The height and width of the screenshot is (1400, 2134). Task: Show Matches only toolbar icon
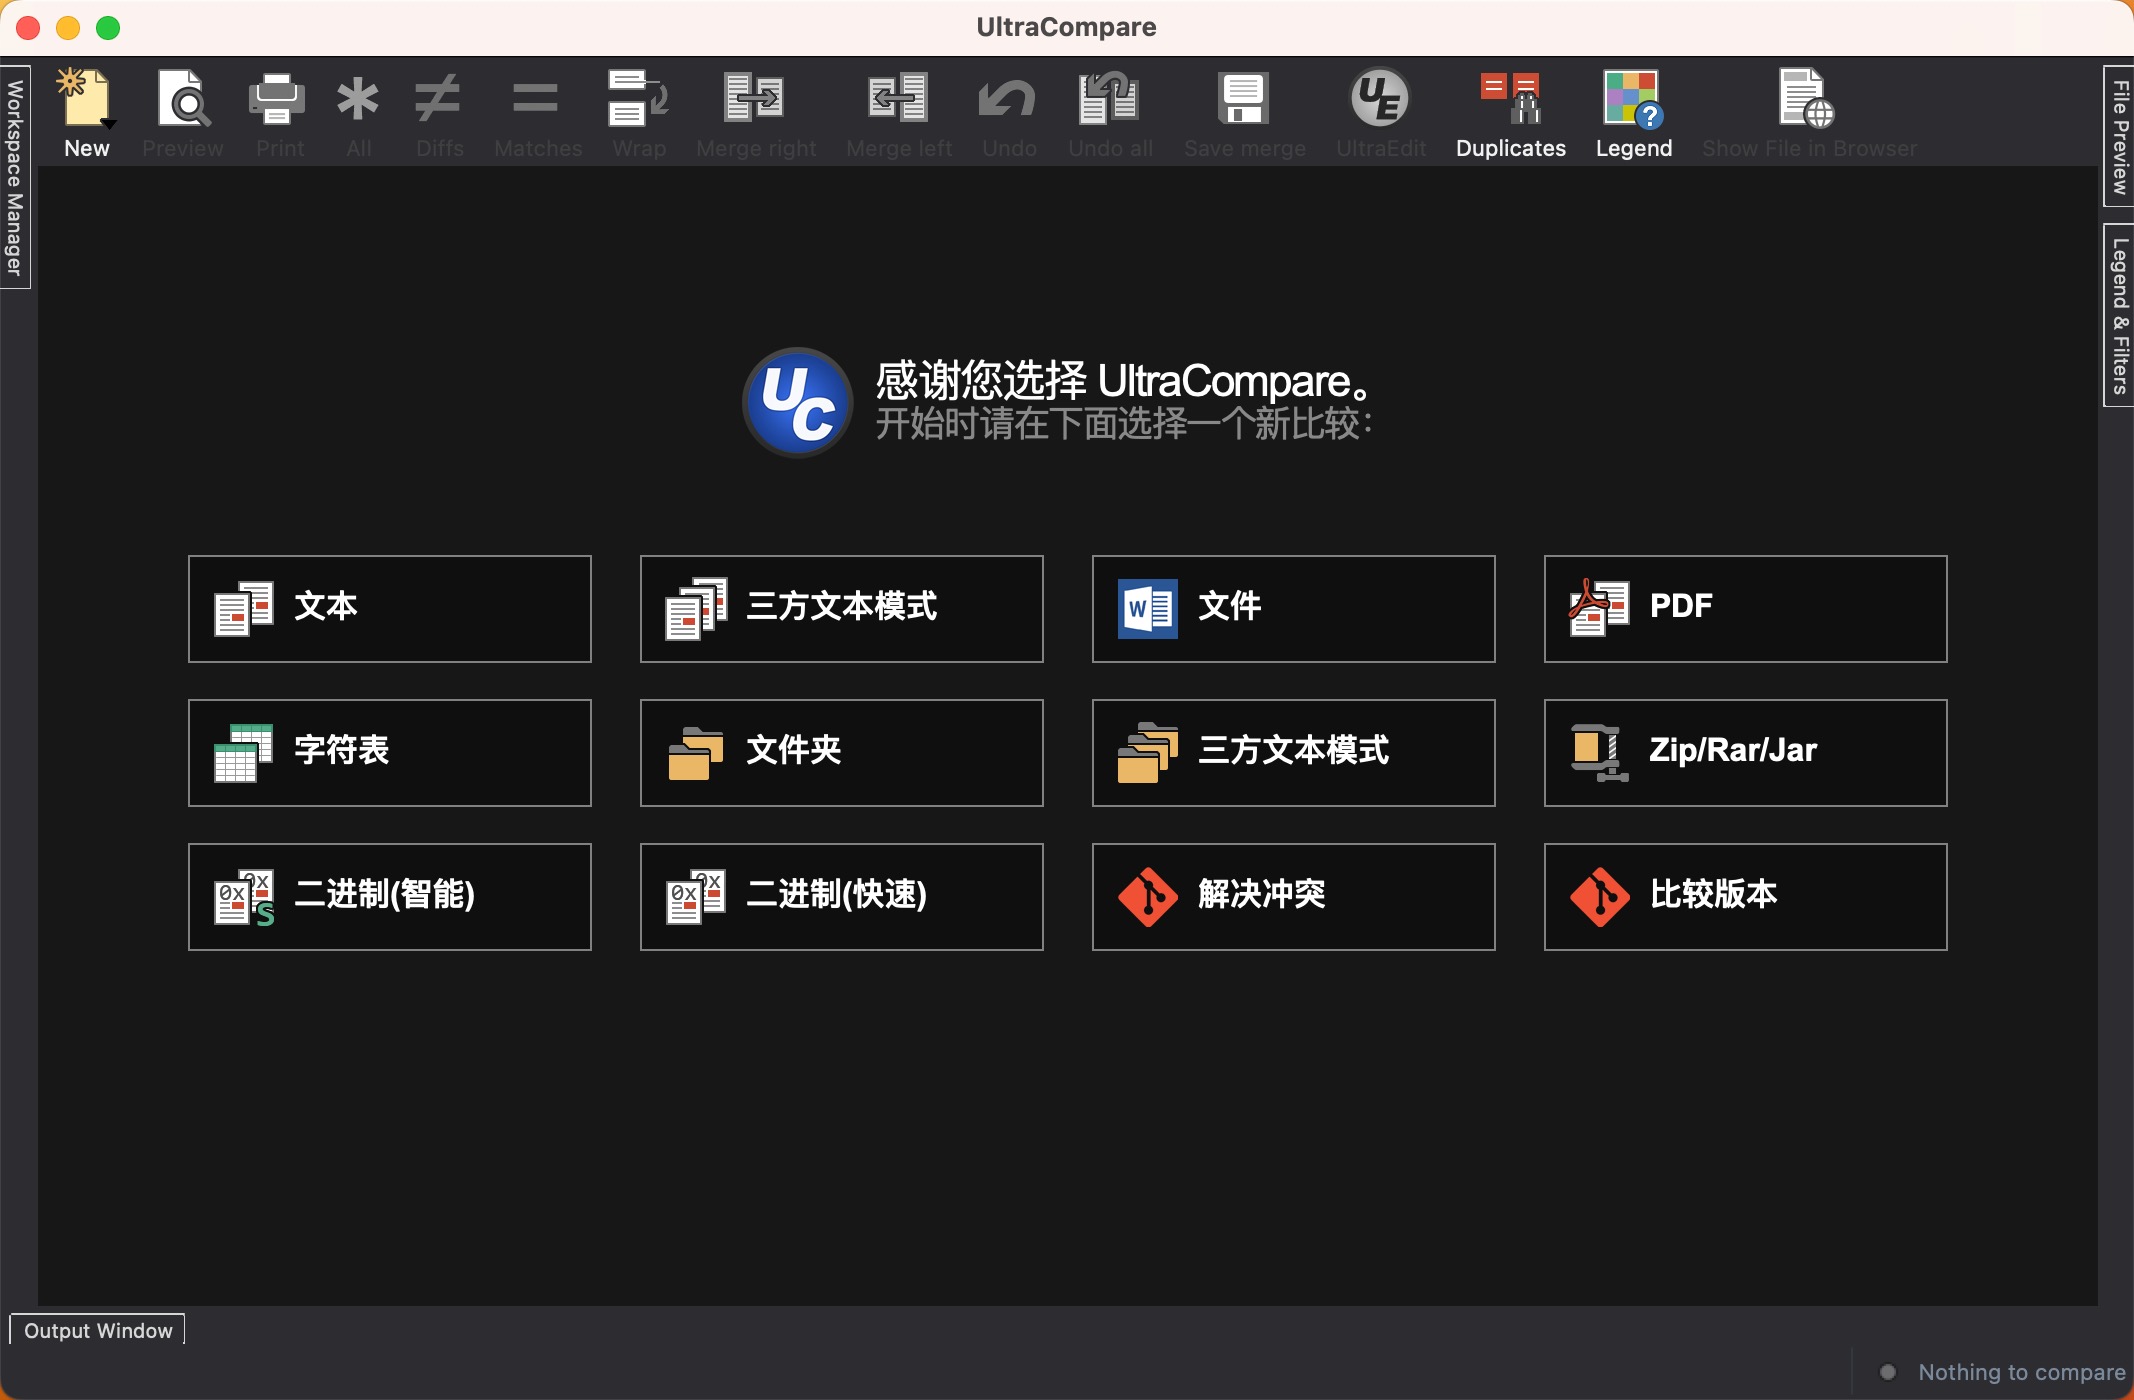click(536, 98)
